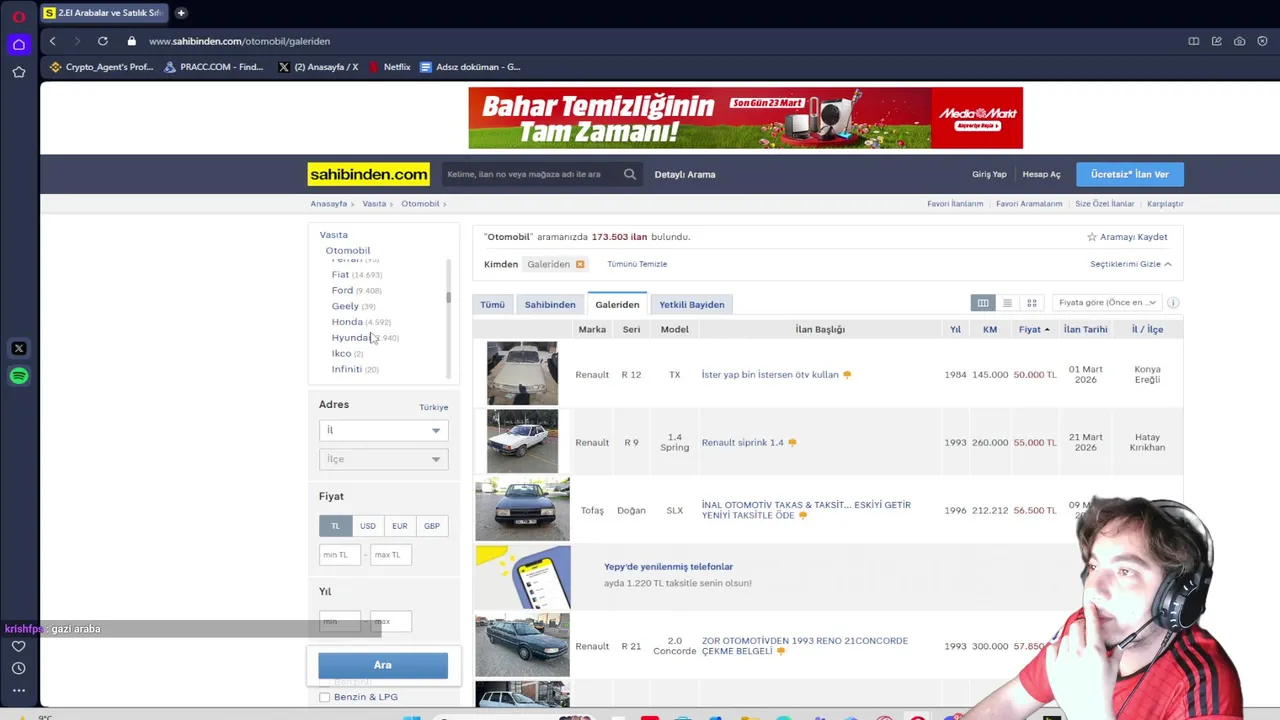Go back with the browser back arrow
The image size is (1280, 720).
pos(52,41)
